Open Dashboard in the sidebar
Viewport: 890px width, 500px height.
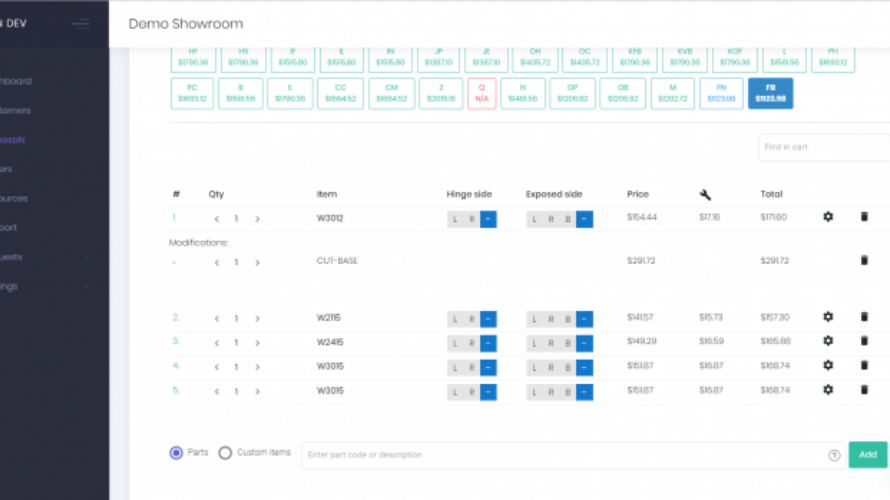[x=16, y=81]
